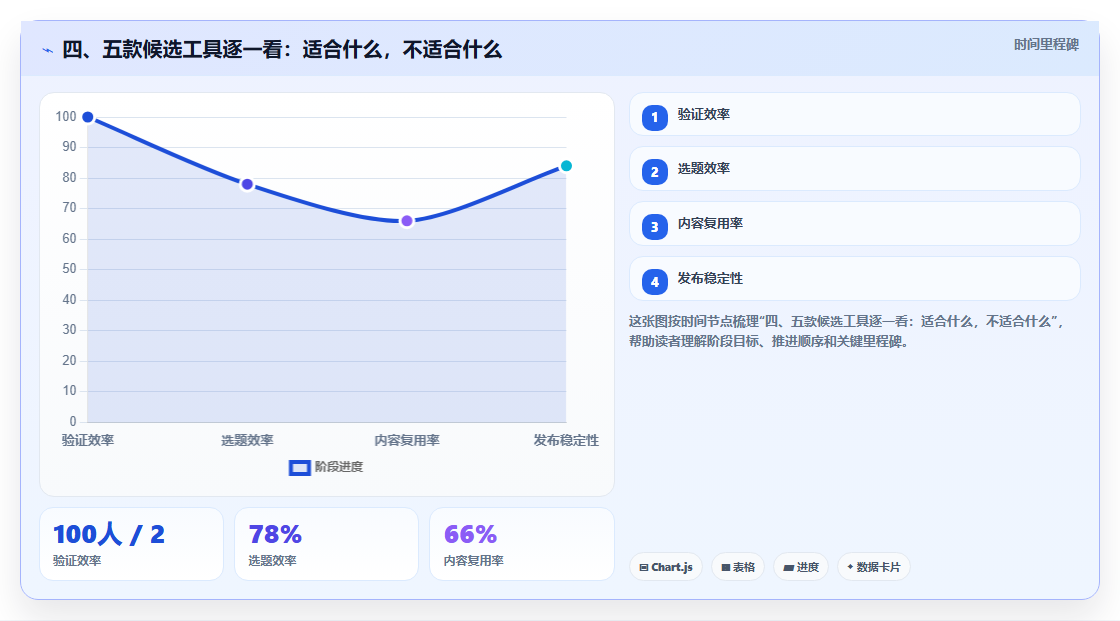Click the lightning icon beside the heading
The width and height of the screenshot is (1120, 621).
[48, 50]
